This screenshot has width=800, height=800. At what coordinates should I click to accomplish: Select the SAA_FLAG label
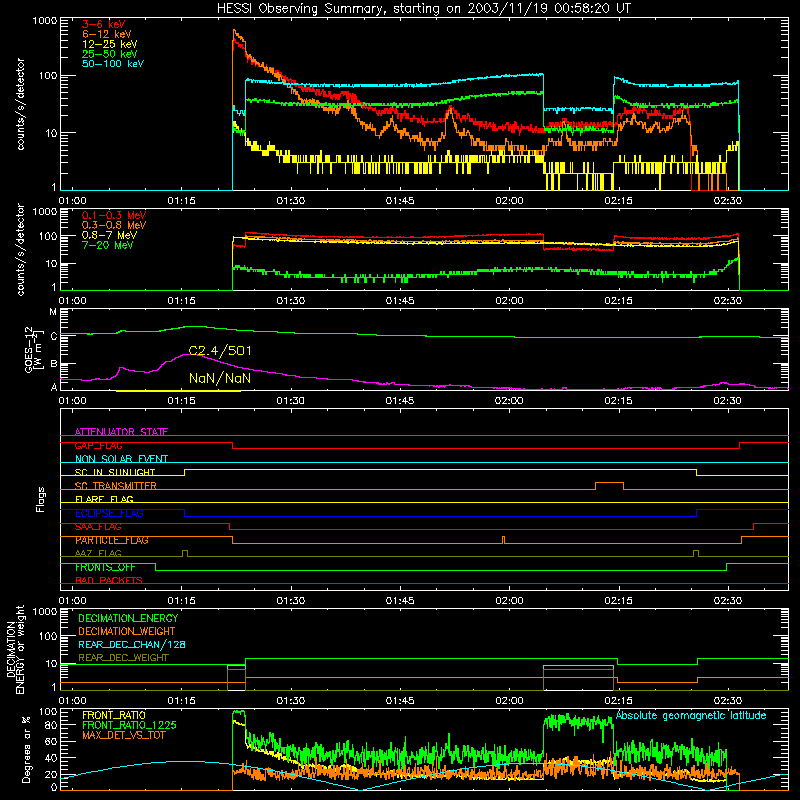[98, 527]
